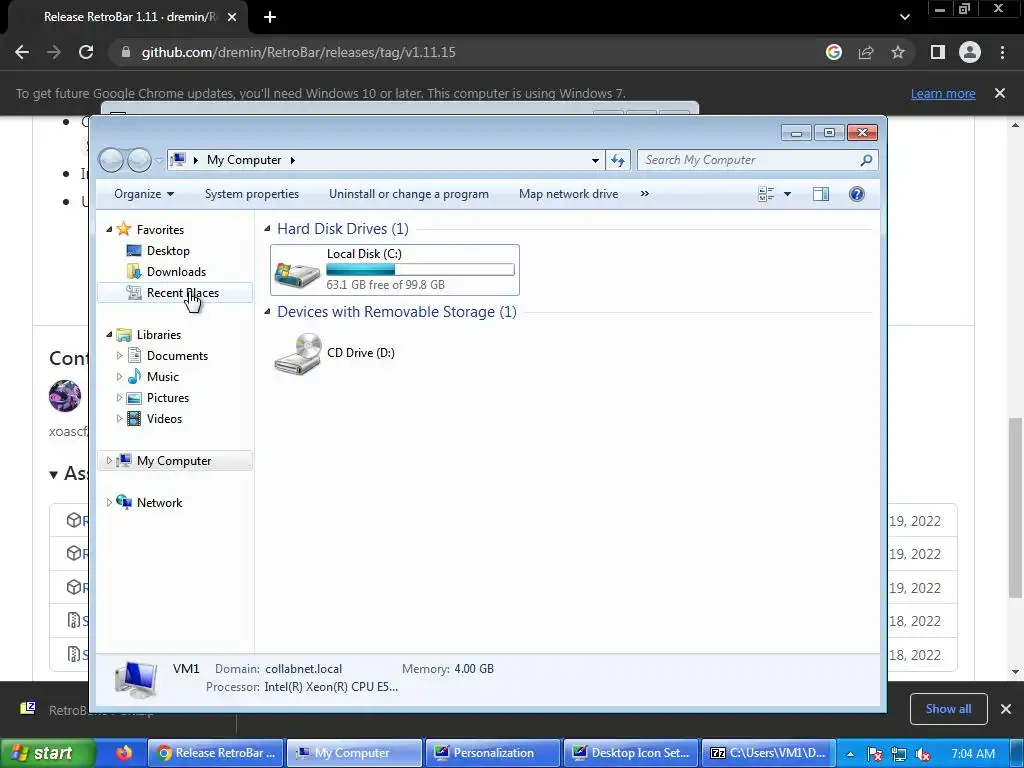Open the address bar history dropdown
This screenshot has height=768, width=1024.
[595, 160]
